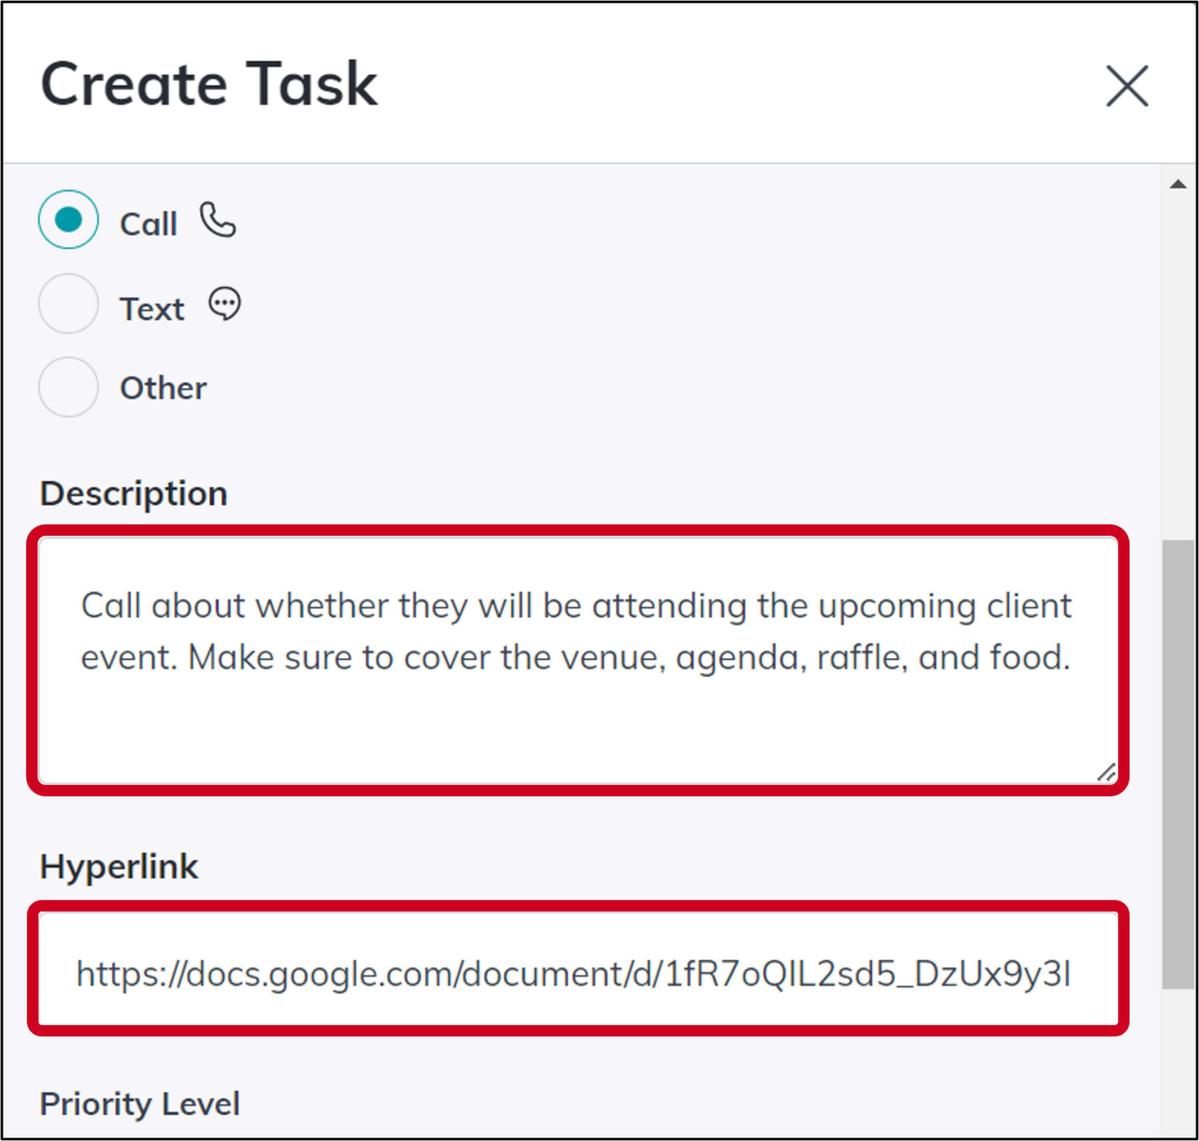1199x1141 pixels.
Task: Focus the Hyperlink URL input field
Action: tap(577, 972)
